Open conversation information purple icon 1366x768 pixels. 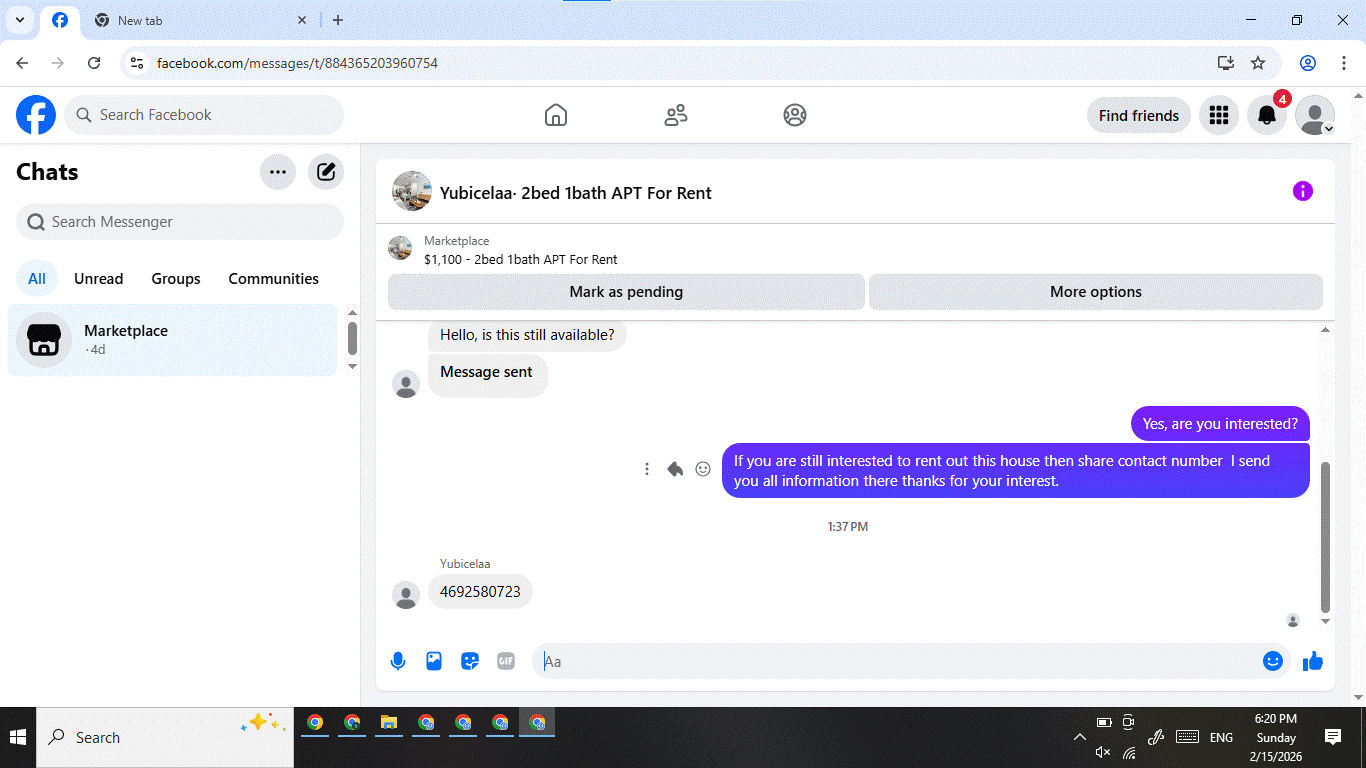[1302, 191]
